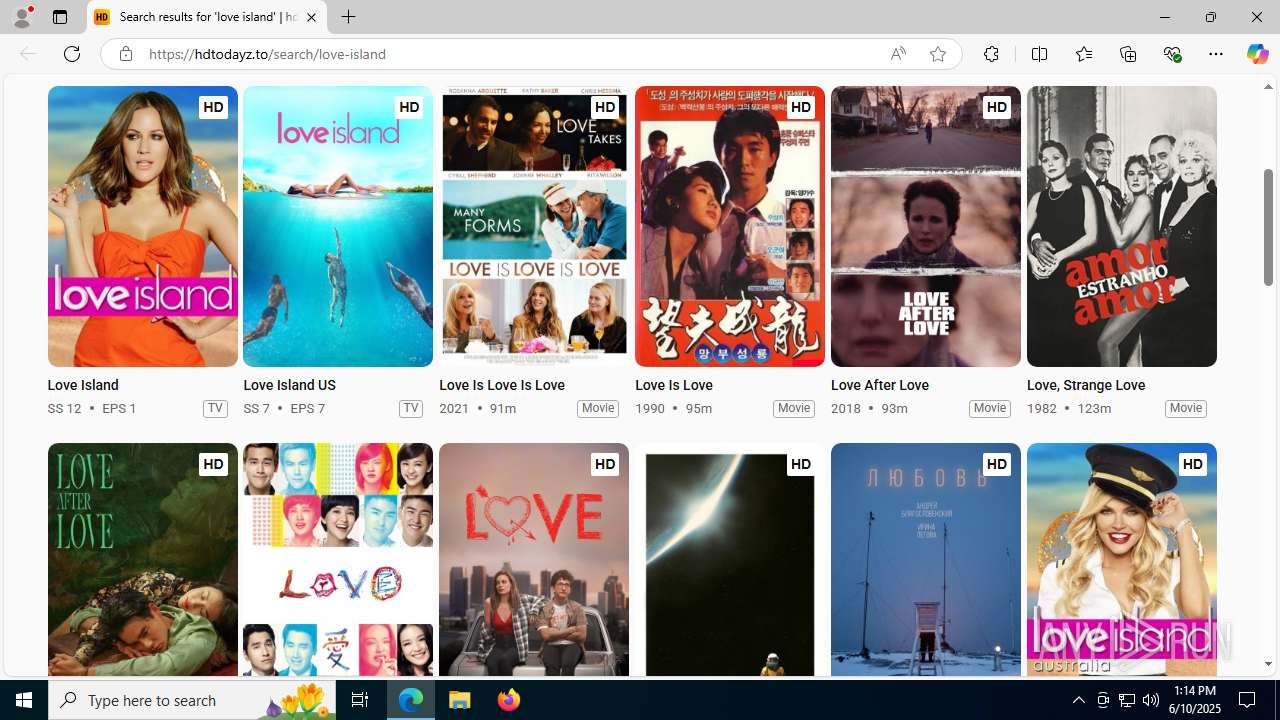Viewport: 1280px width, 720px height.
Task: Open the Favorites list
Action: [x=1083, y=54]
